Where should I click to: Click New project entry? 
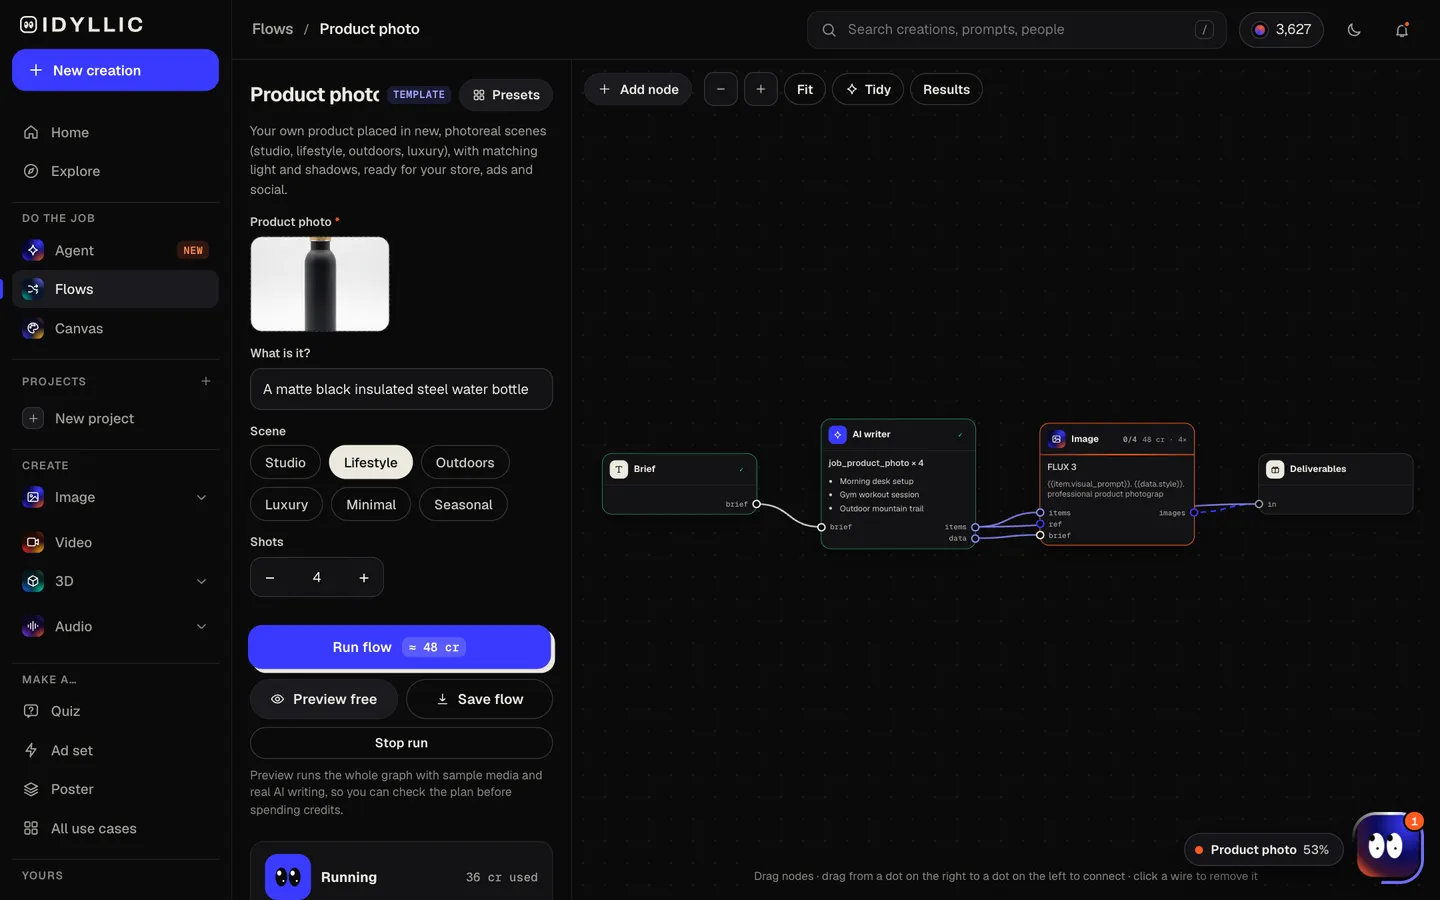pyautogui.click(x=115, y=418)
